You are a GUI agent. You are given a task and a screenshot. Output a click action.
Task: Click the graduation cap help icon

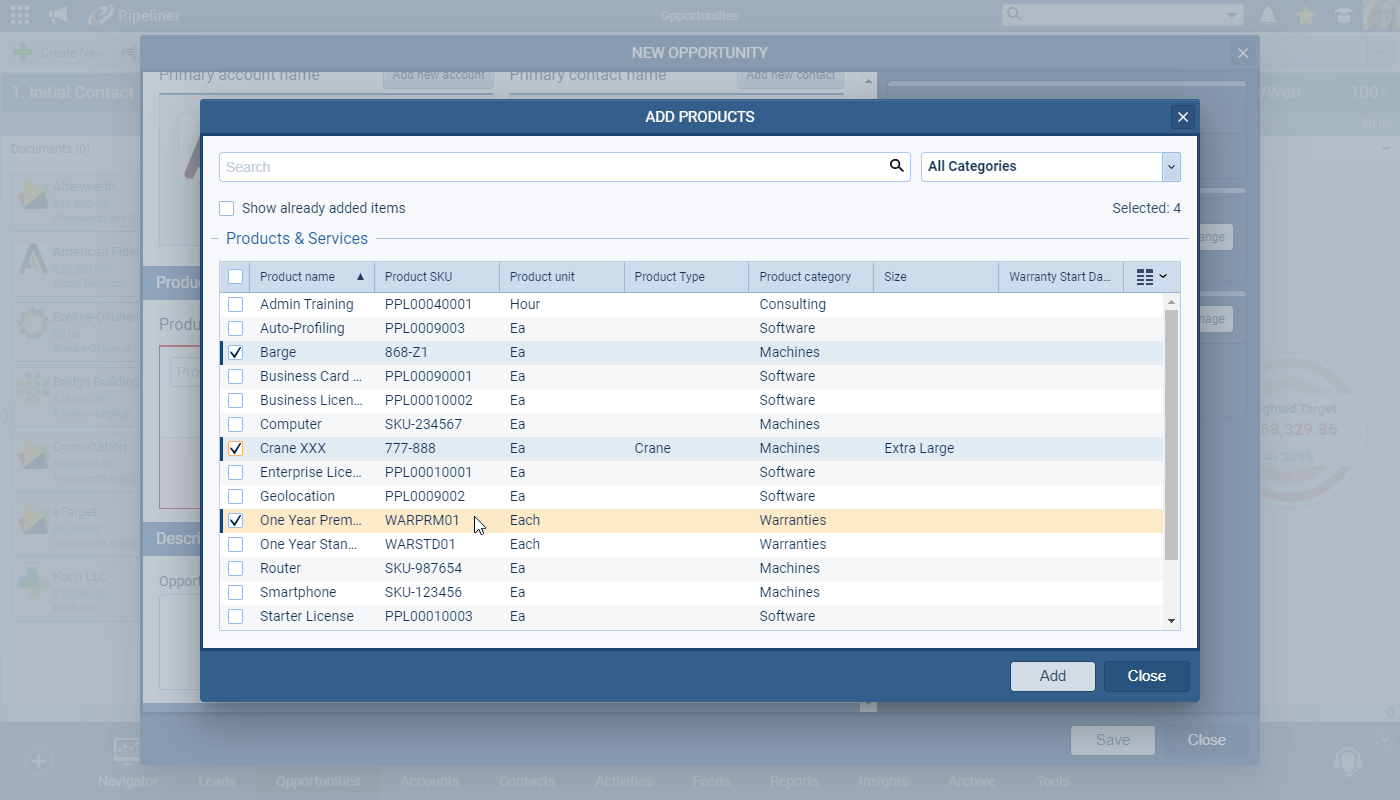coord(1343,15)
